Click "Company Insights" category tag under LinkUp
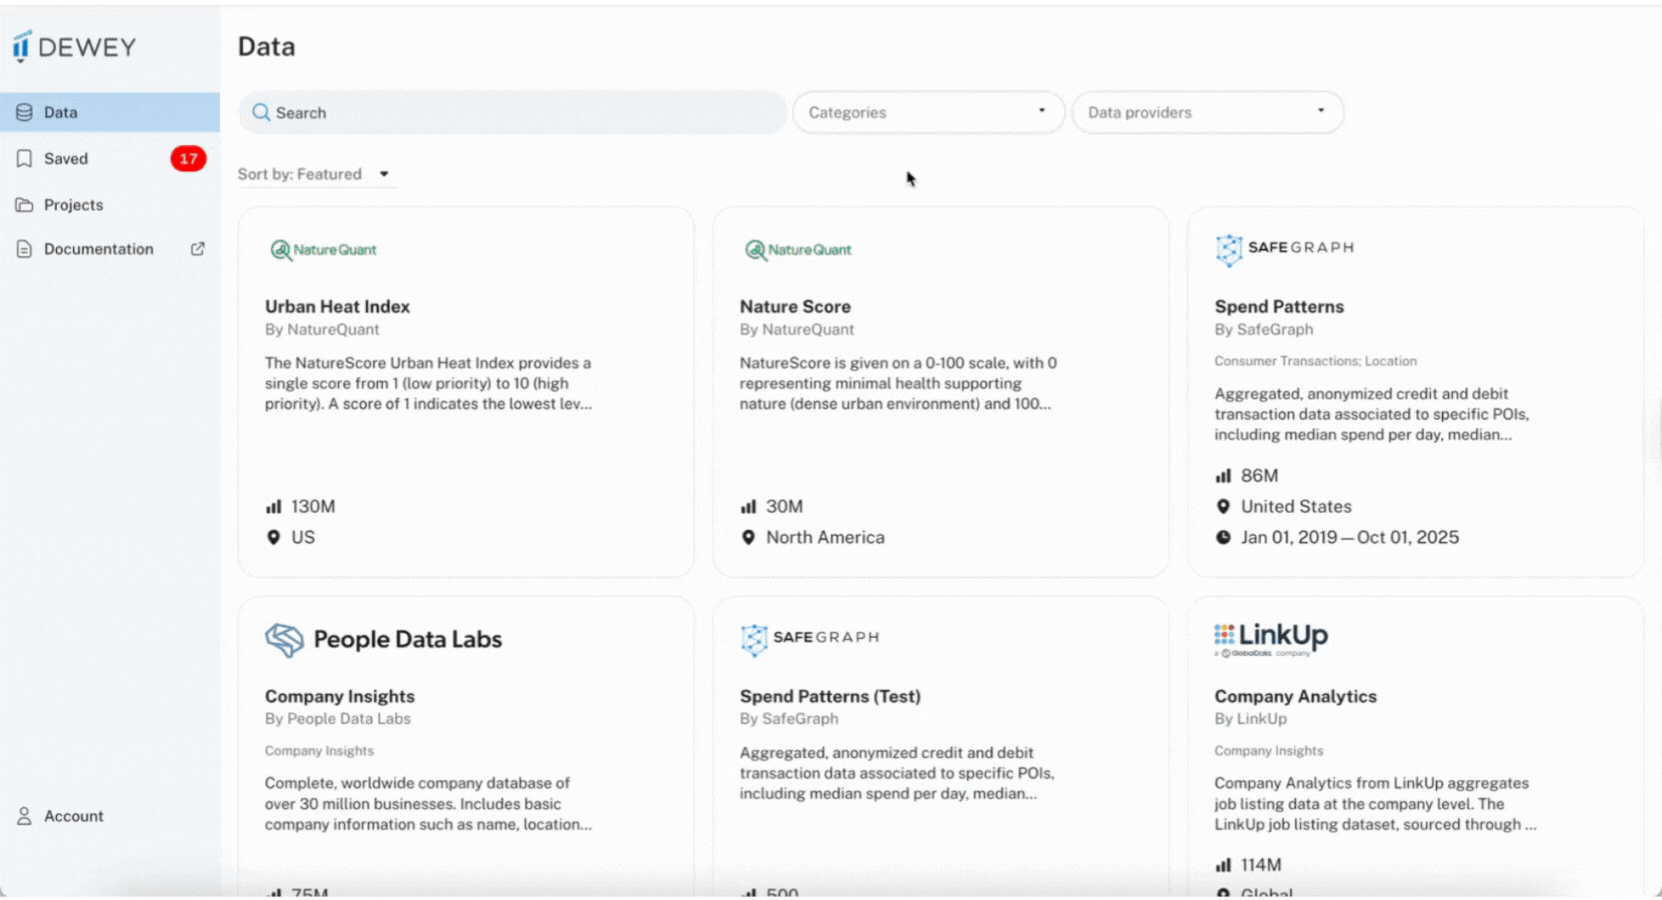1662x900 pixels. (x=1268, y=751)
